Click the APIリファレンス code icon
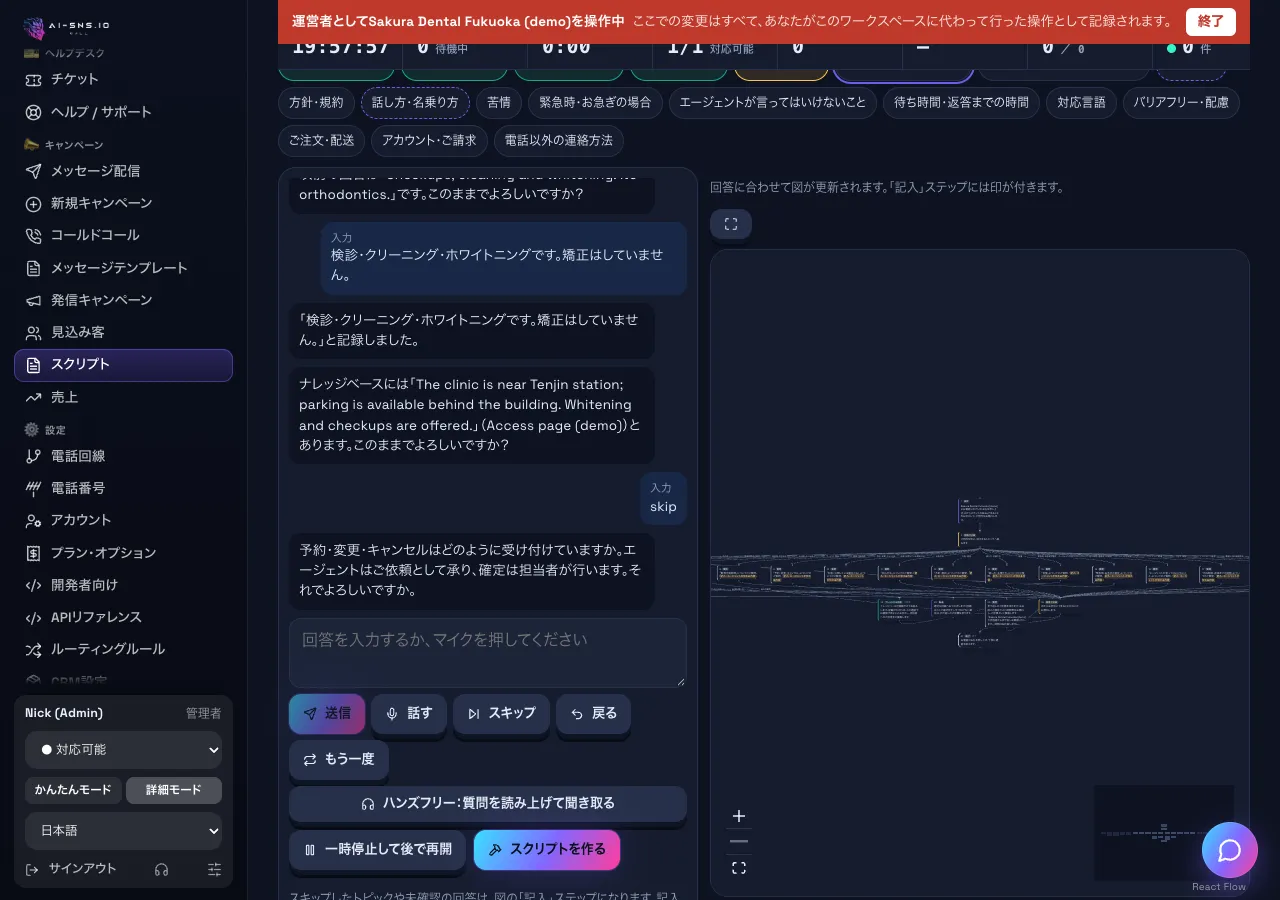Viewport: 1280px width, 900px height. [x=33, y=617]
